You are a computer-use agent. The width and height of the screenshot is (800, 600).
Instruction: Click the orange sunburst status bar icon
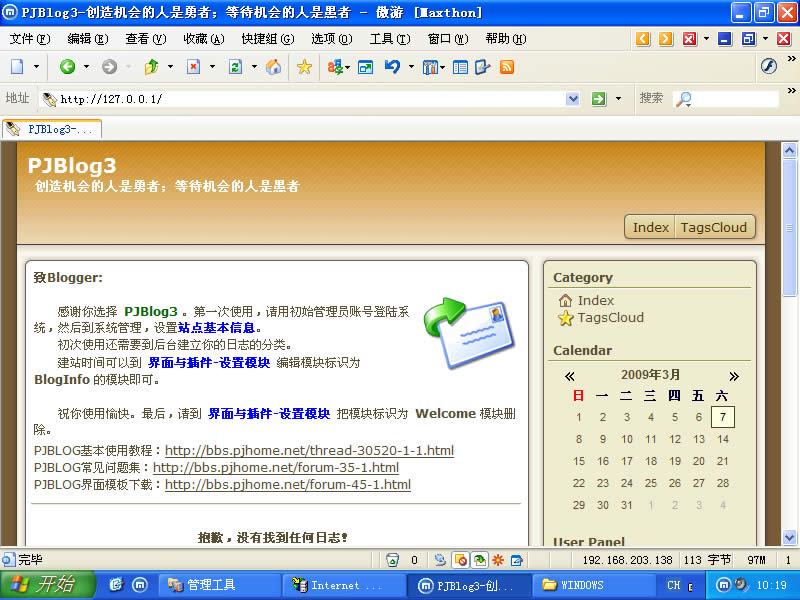498,560
